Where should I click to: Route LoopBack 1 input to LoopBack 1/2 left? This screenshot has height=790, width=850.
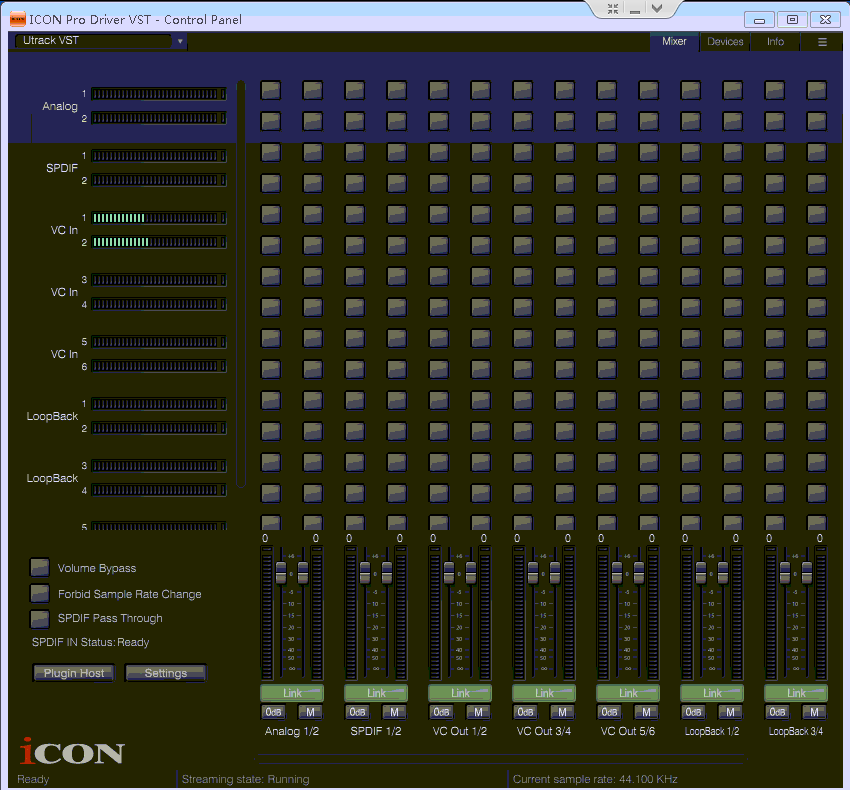(x=691, y=400)
